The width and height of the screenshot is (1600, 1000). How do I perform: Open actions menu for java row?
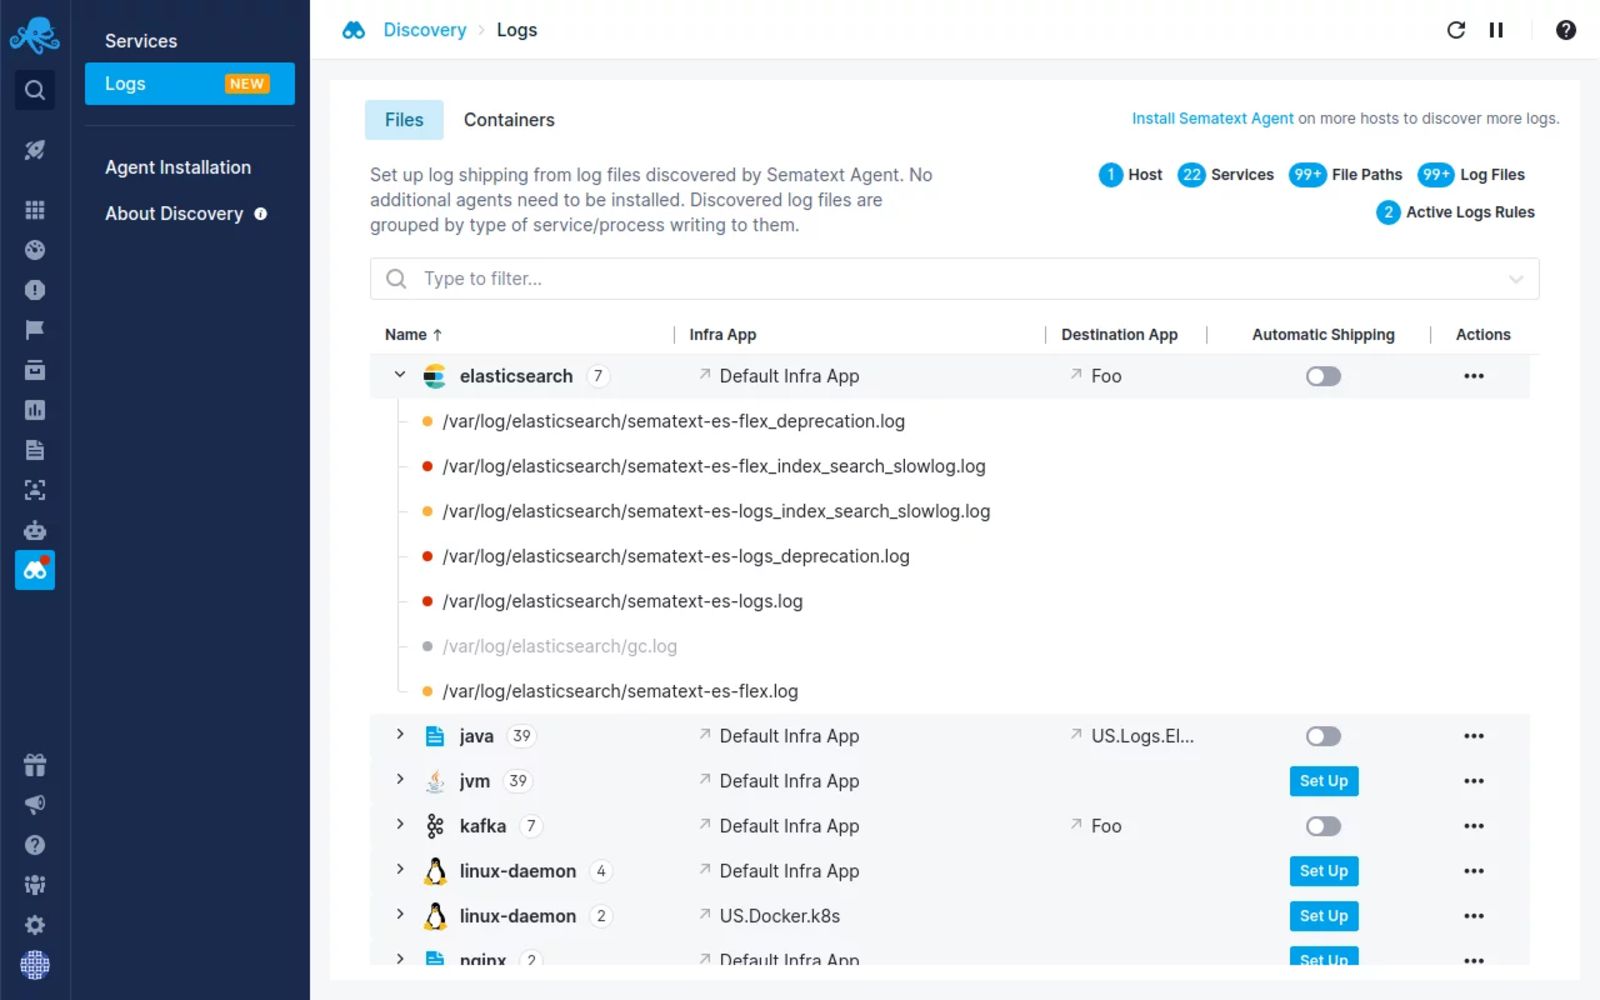point(1474,736)
